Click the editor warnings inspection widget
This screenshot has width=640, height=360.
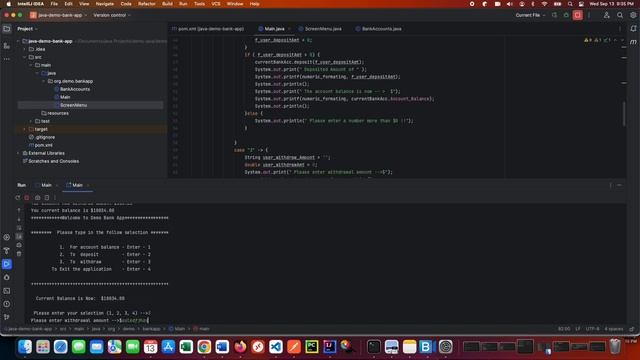pyautogui.click(x=598, y=40)
